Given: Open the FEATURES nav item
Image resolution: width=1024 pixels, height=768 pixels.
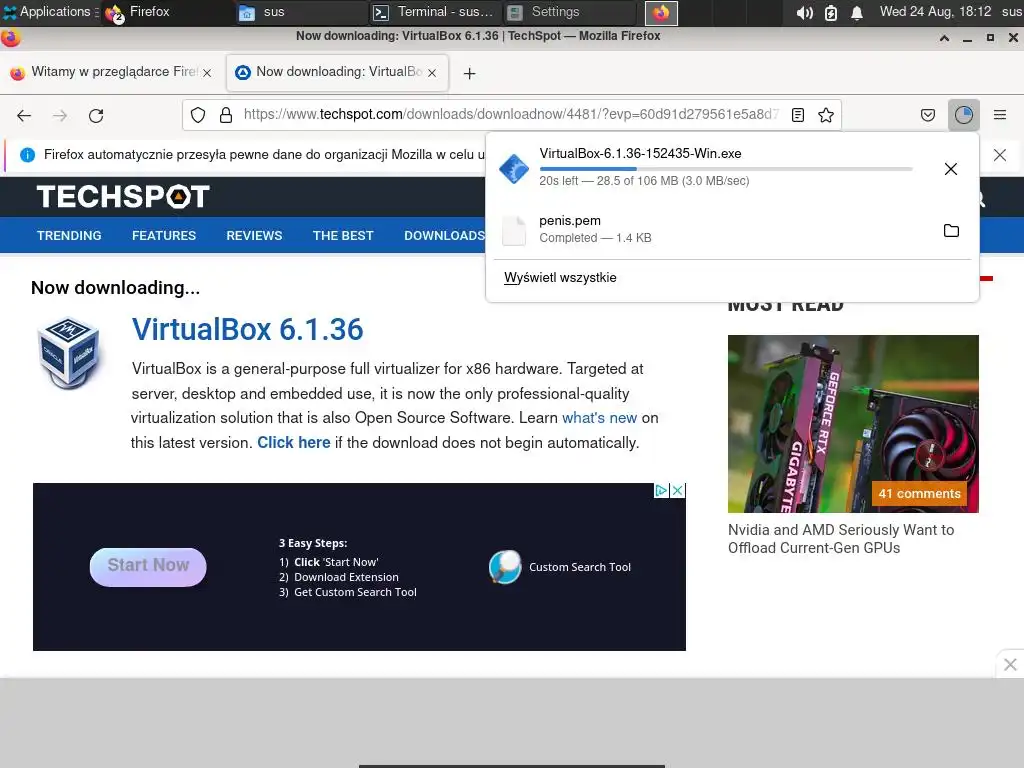Looking at the screenshot, I should (164, 236).
